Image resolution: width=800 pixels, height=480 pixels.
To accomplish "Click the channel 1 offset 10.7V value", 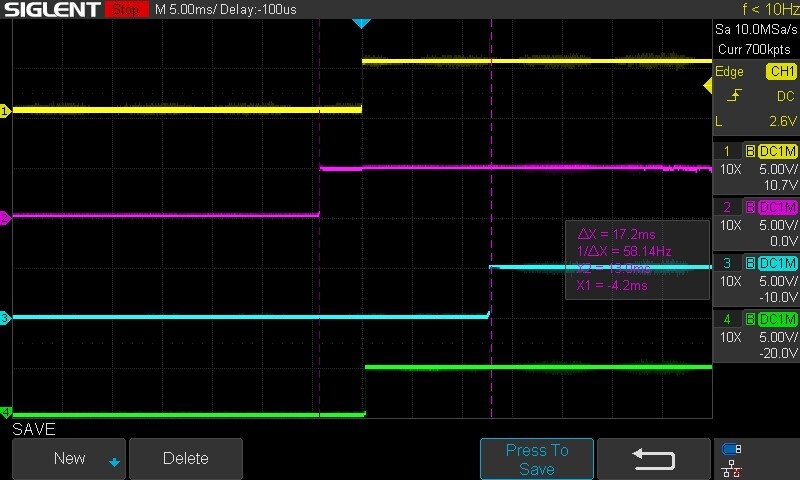I will click(x=780, y=185).
